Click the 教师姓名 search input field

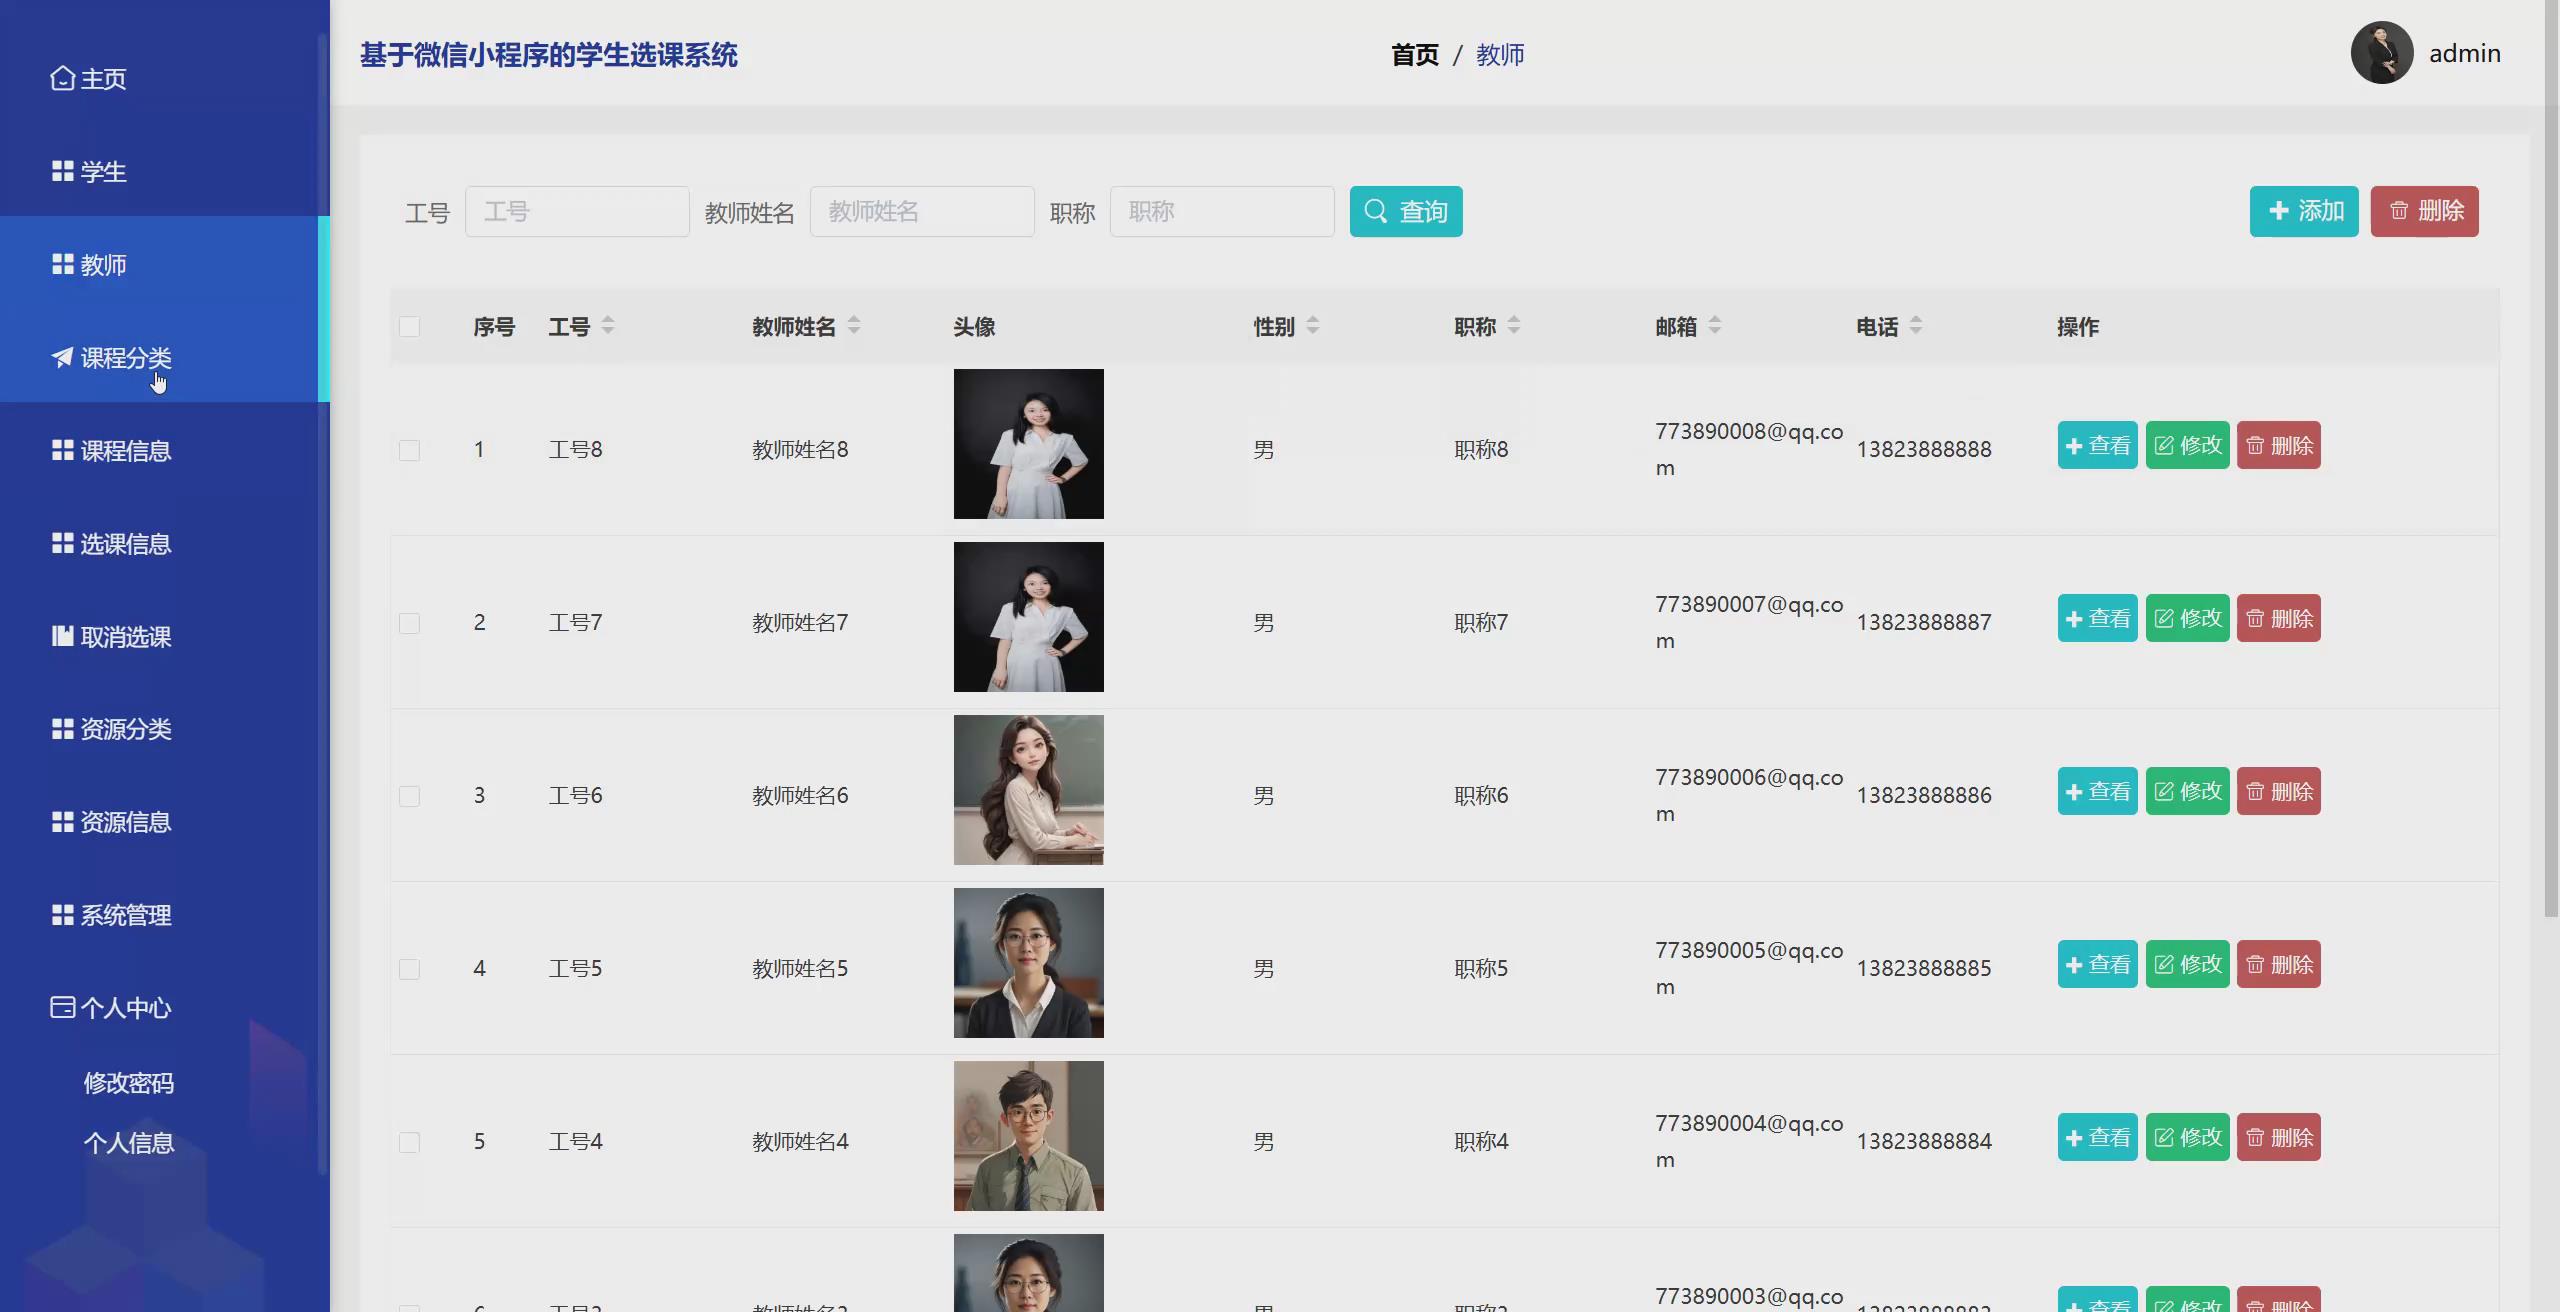pos(921,211)
